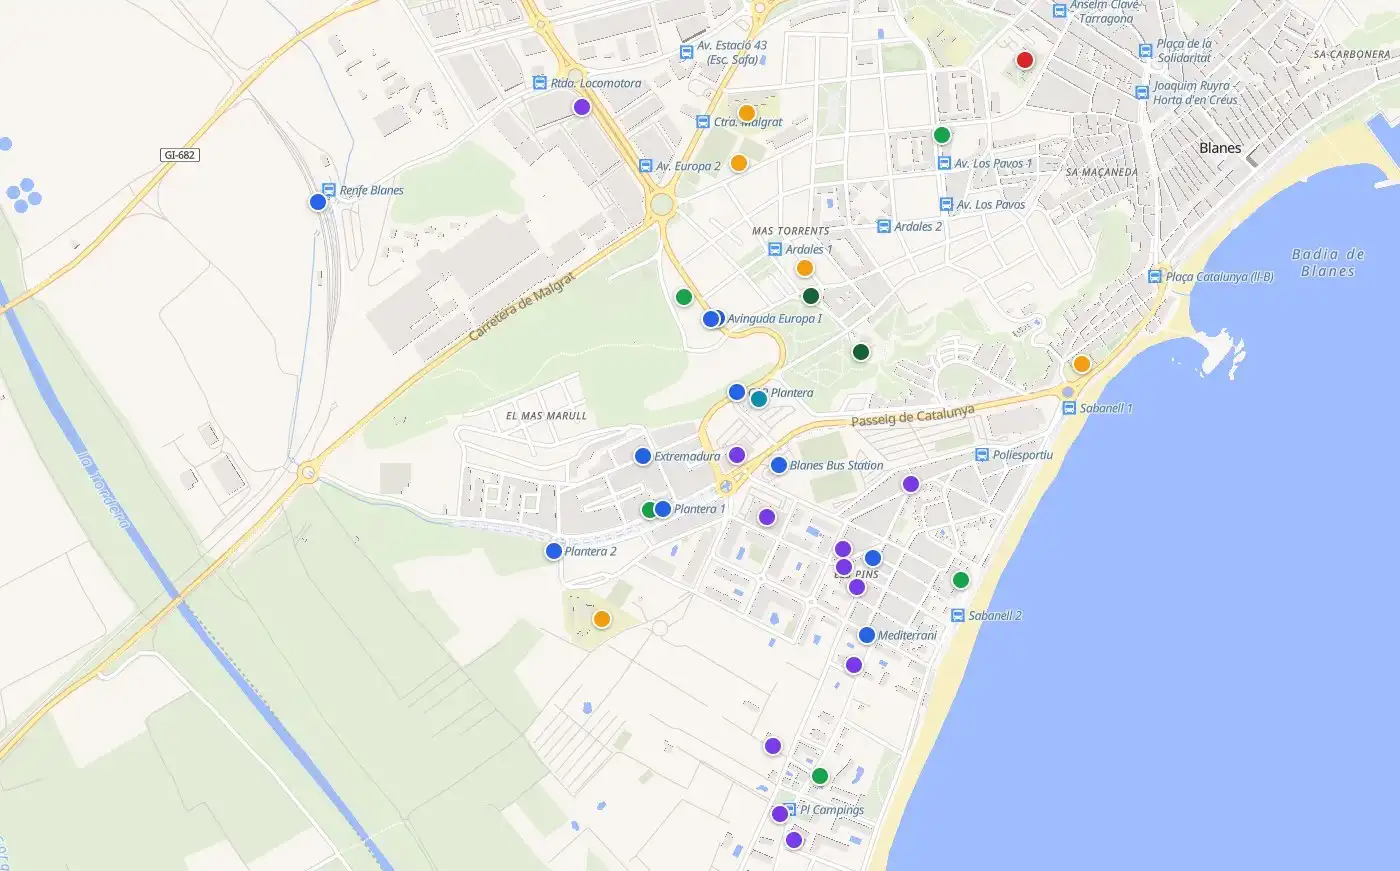Select the Av. Los Pavos 1 bus stop icon

[x=944, y=163]
